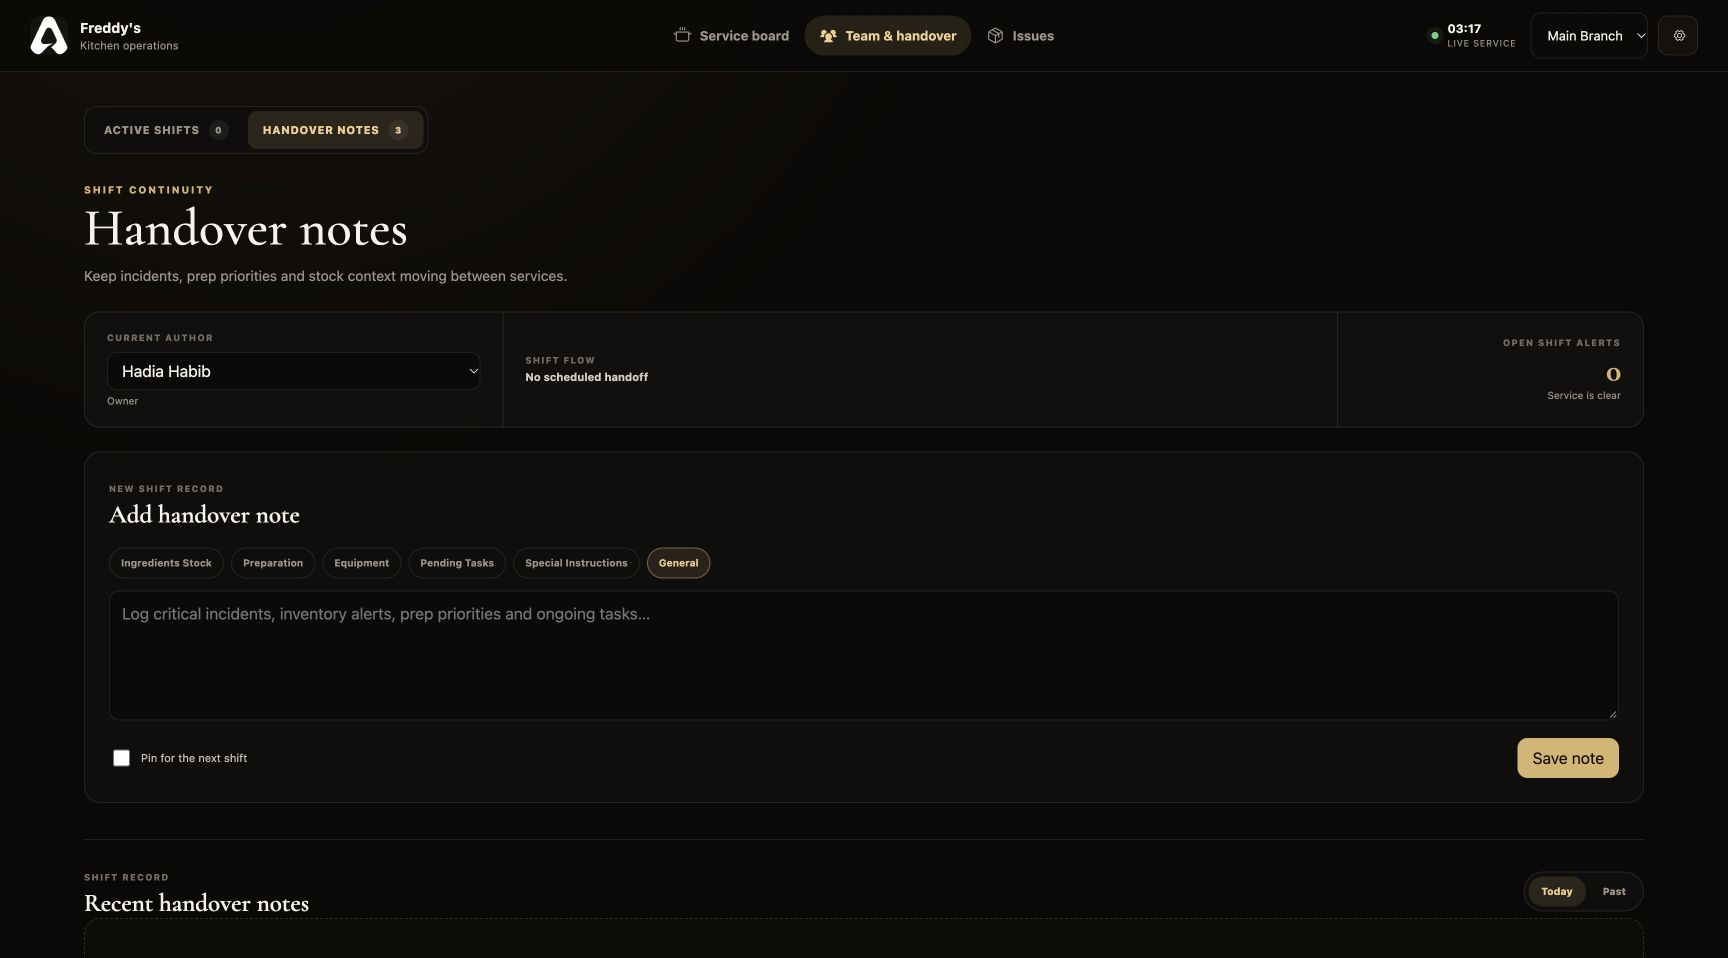Click the No scheduled handoff text
1728x958 pixels.
coord(586,377)
